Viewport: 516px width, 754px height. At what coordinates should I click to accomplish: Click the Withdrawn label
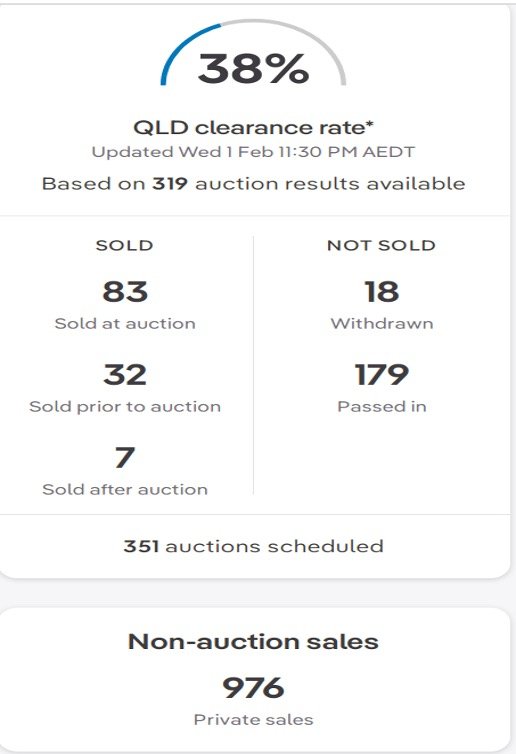[382, 324]
